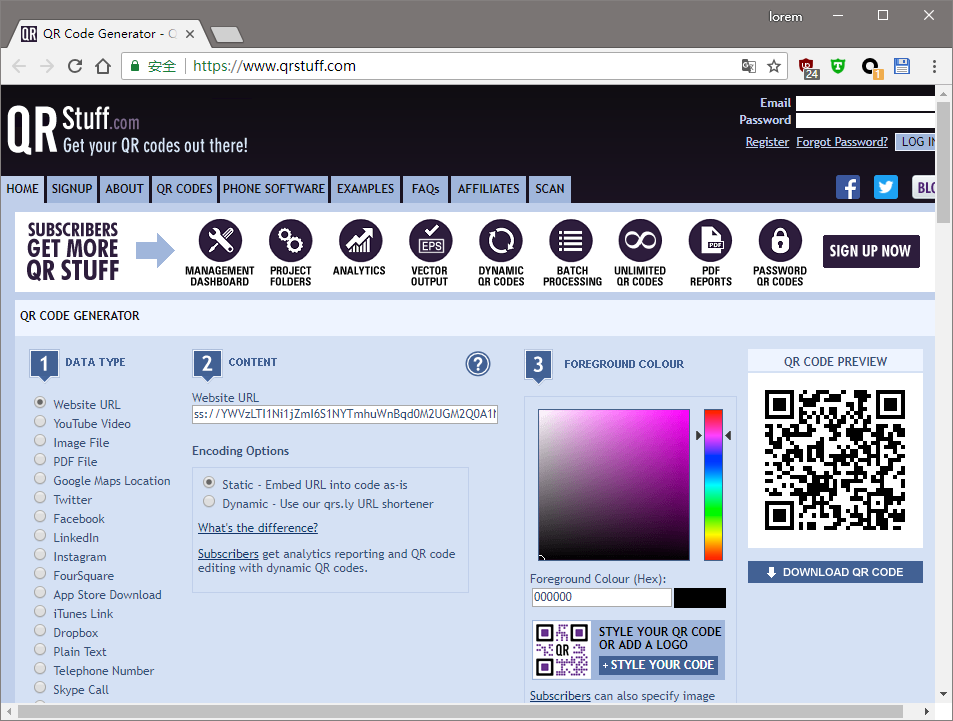953x721 pixels.
Task: Click the SIGN UP NOW button
Action: tap(870, 251)
